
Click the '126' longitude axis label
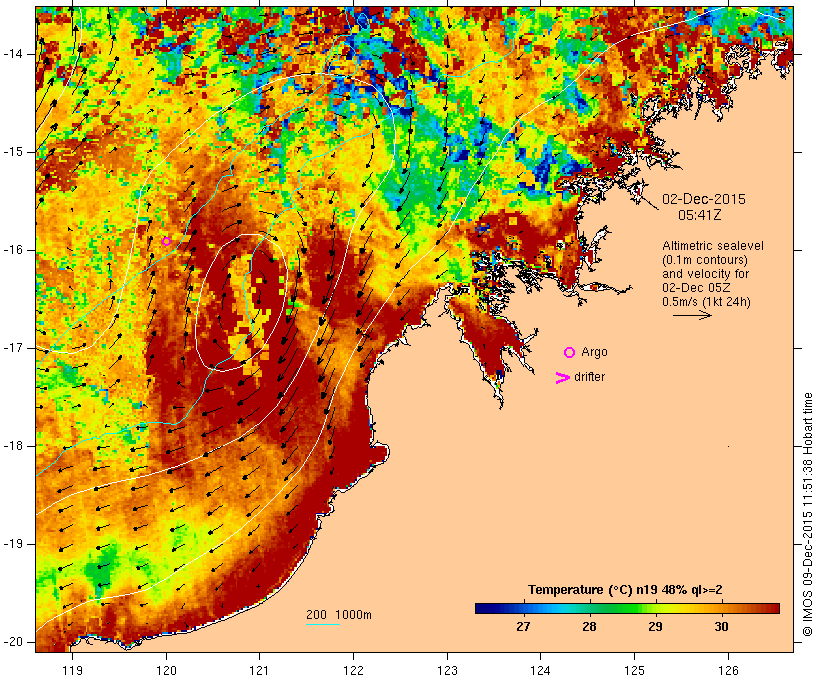[728, 670]
